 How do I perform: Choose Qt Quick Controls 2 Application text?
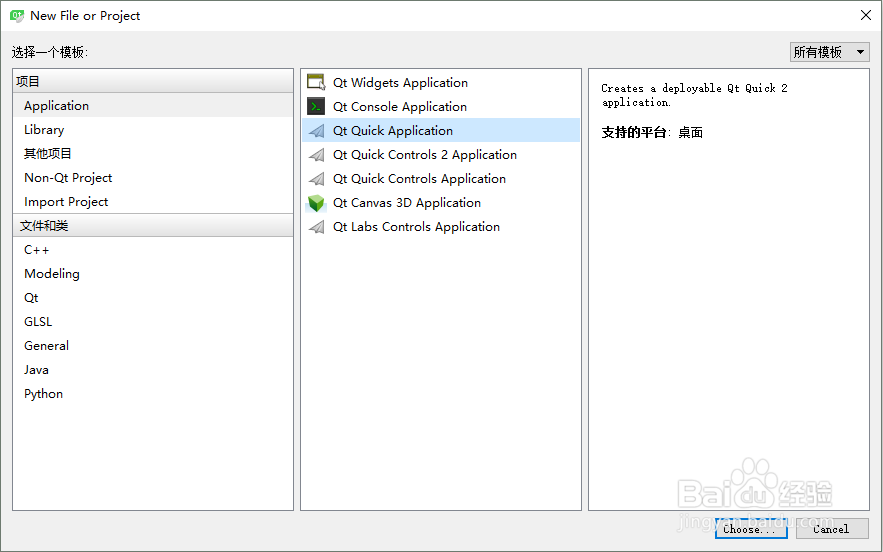click(425, 155)
